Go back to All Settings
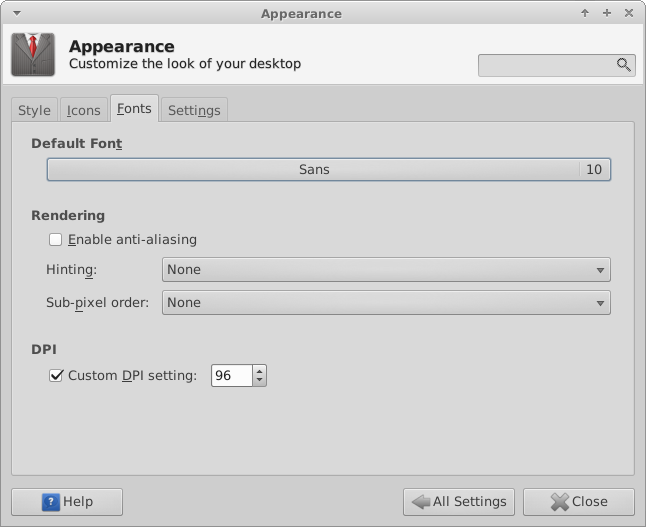The height and width of the screenshot is (527, 646). [459, 502]
